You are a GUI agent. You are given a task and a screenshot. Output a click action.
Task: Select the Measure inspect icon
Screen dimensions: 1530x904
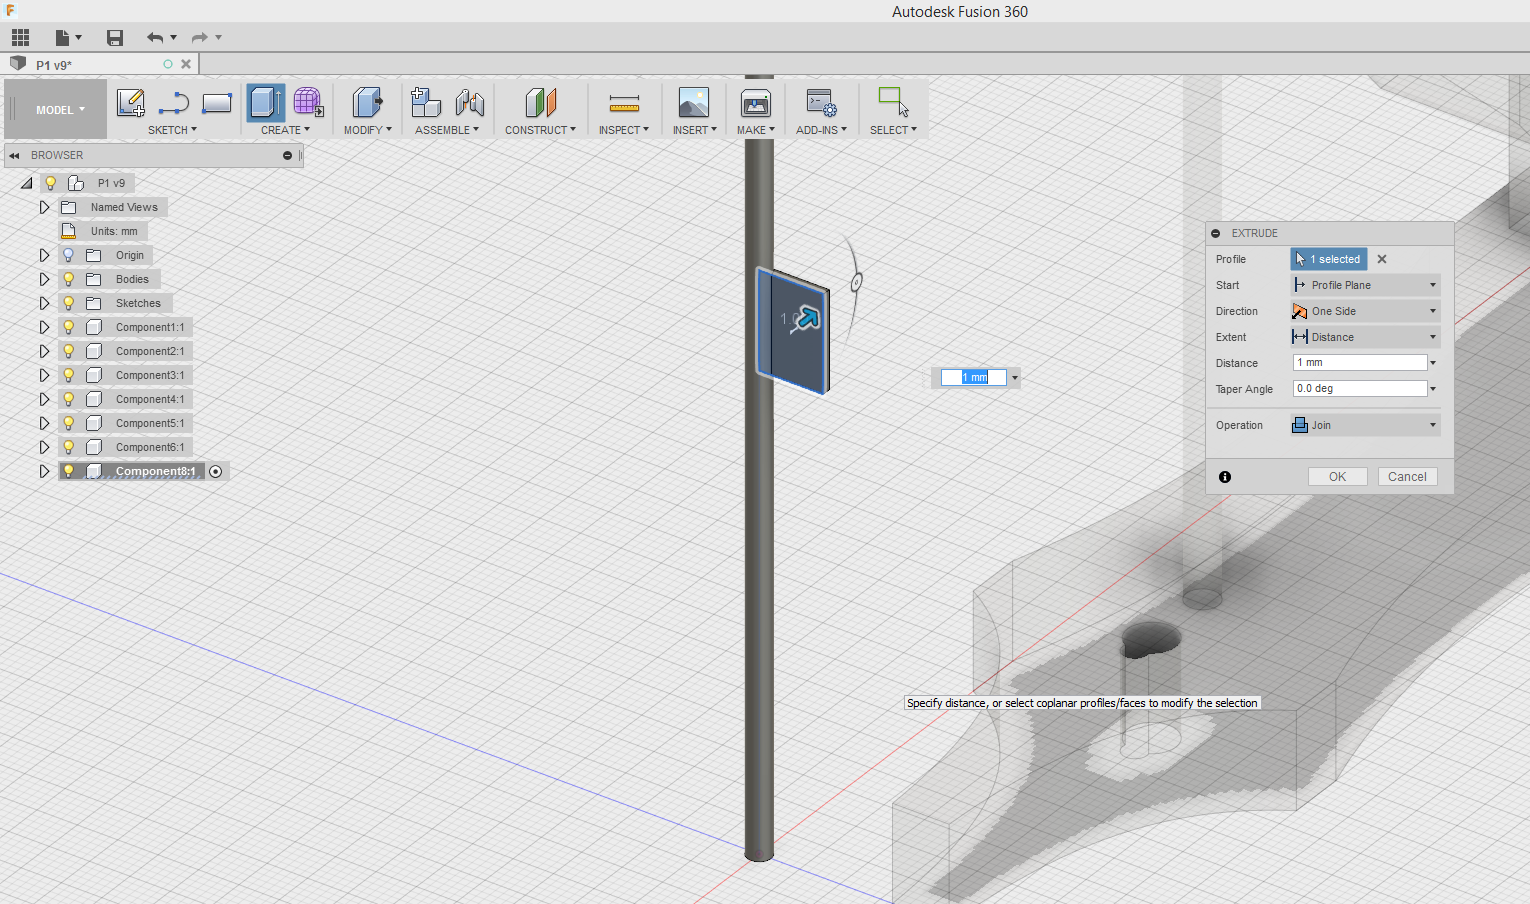(x=624, y=103)
